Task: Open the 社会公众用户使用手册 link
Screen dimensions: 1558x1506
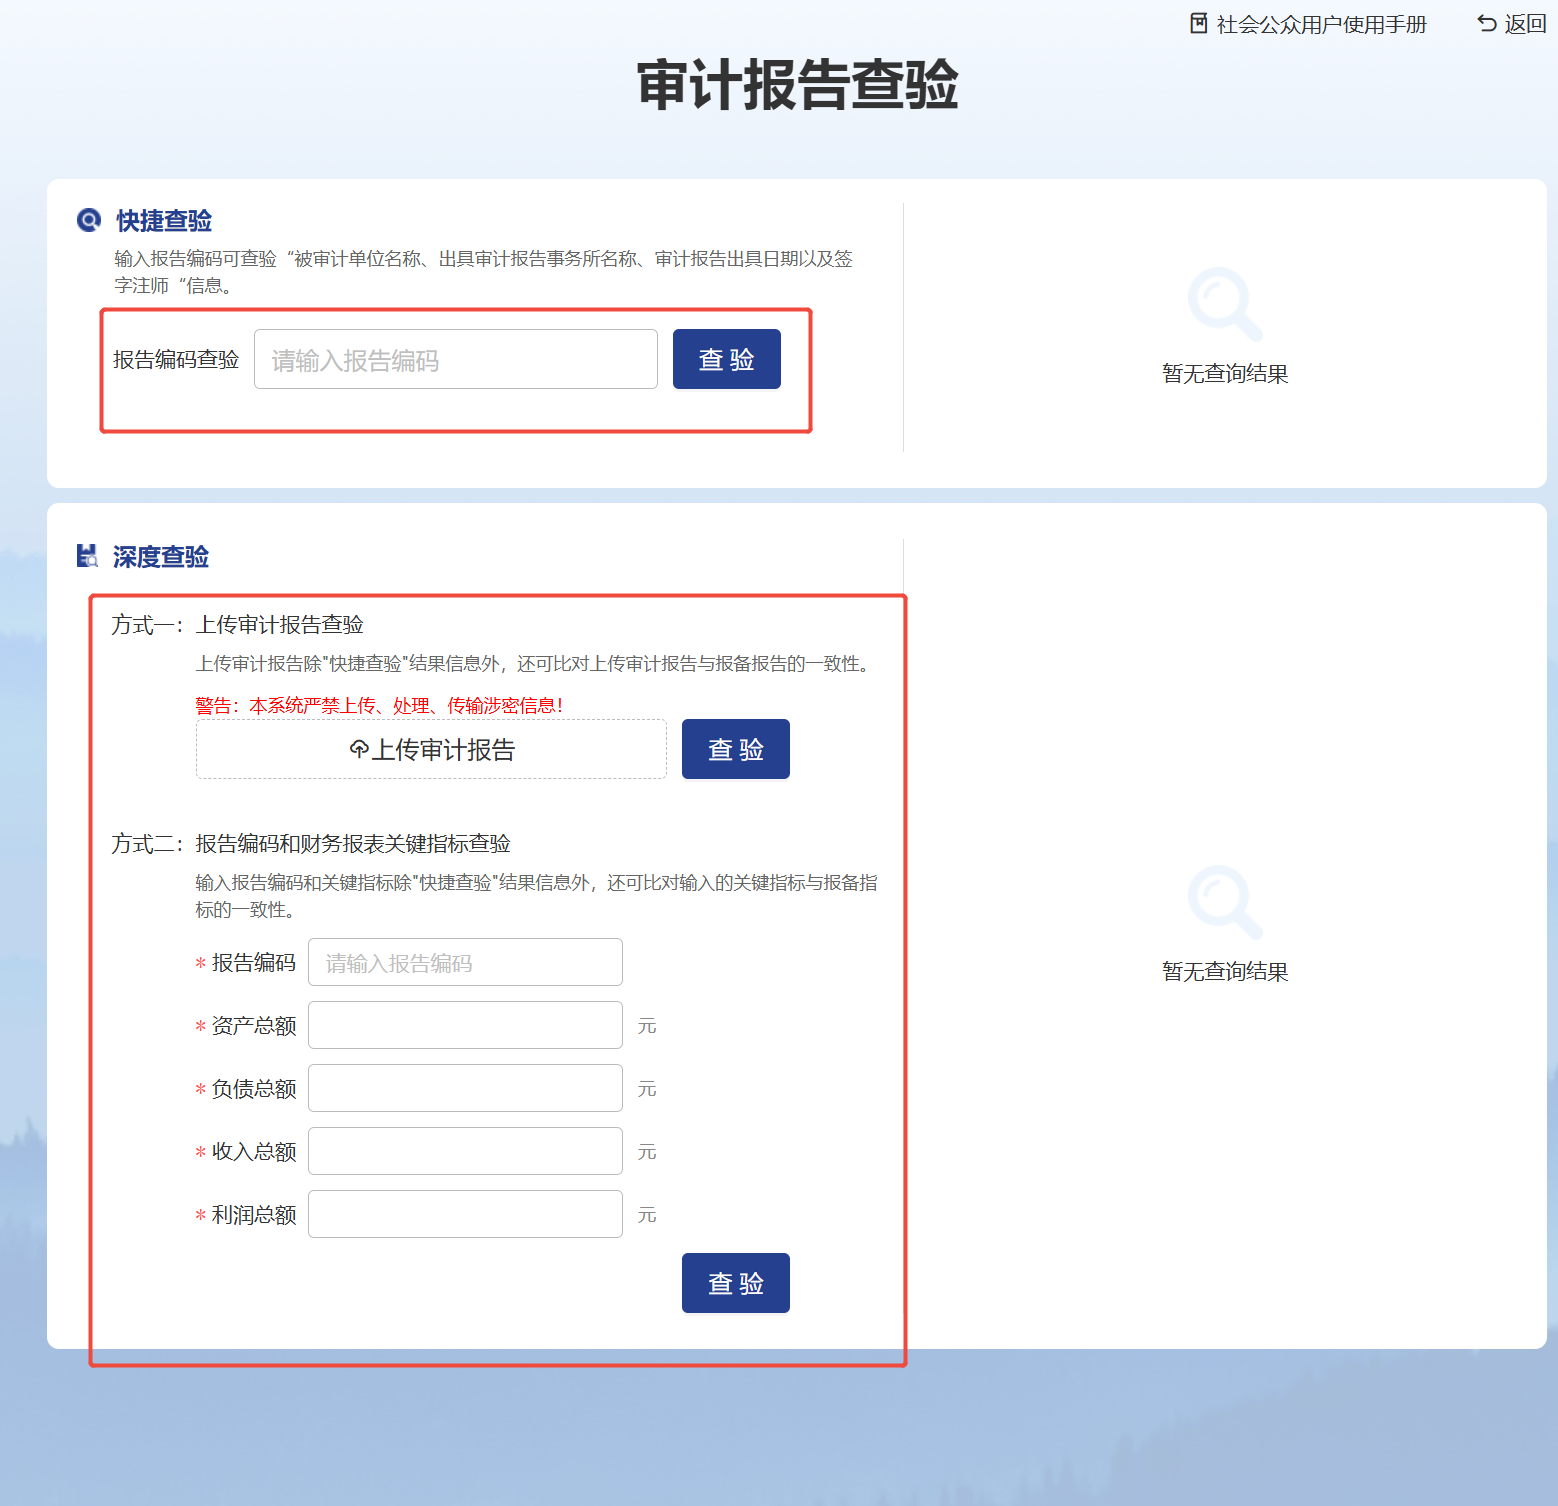Action: pos(1320,24)
